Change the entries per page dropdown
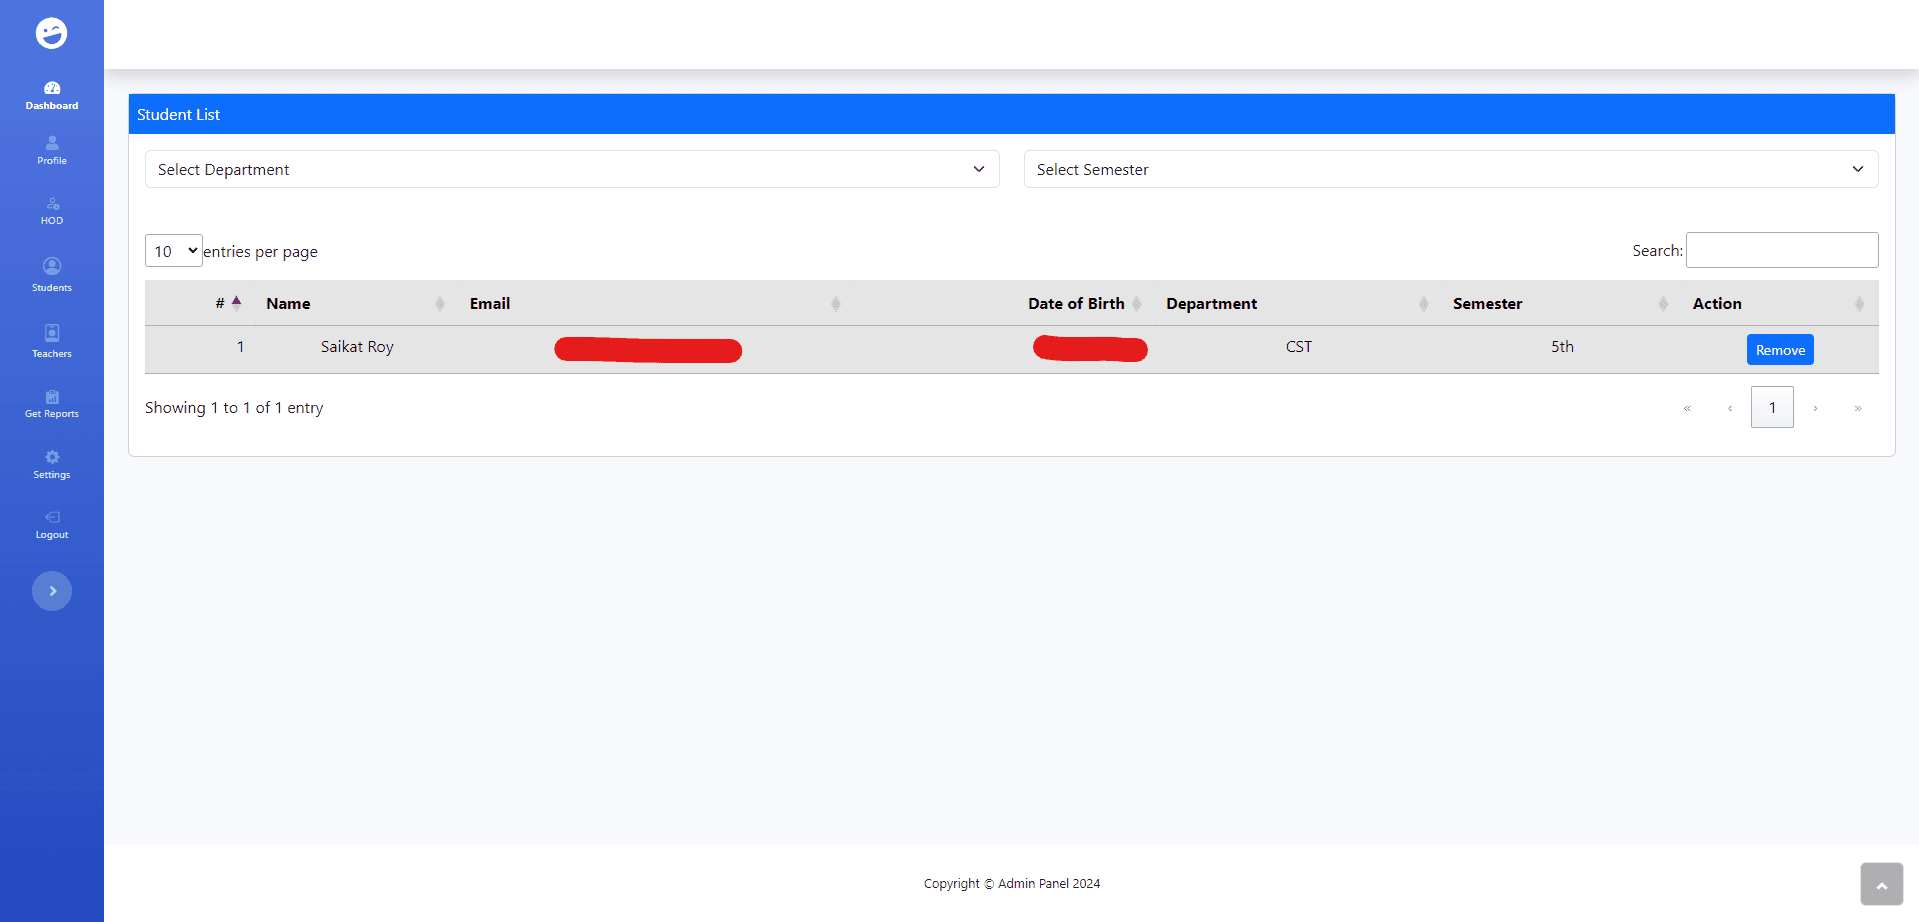Screen dimensions: 1919x922 click(x=174, y=251)
